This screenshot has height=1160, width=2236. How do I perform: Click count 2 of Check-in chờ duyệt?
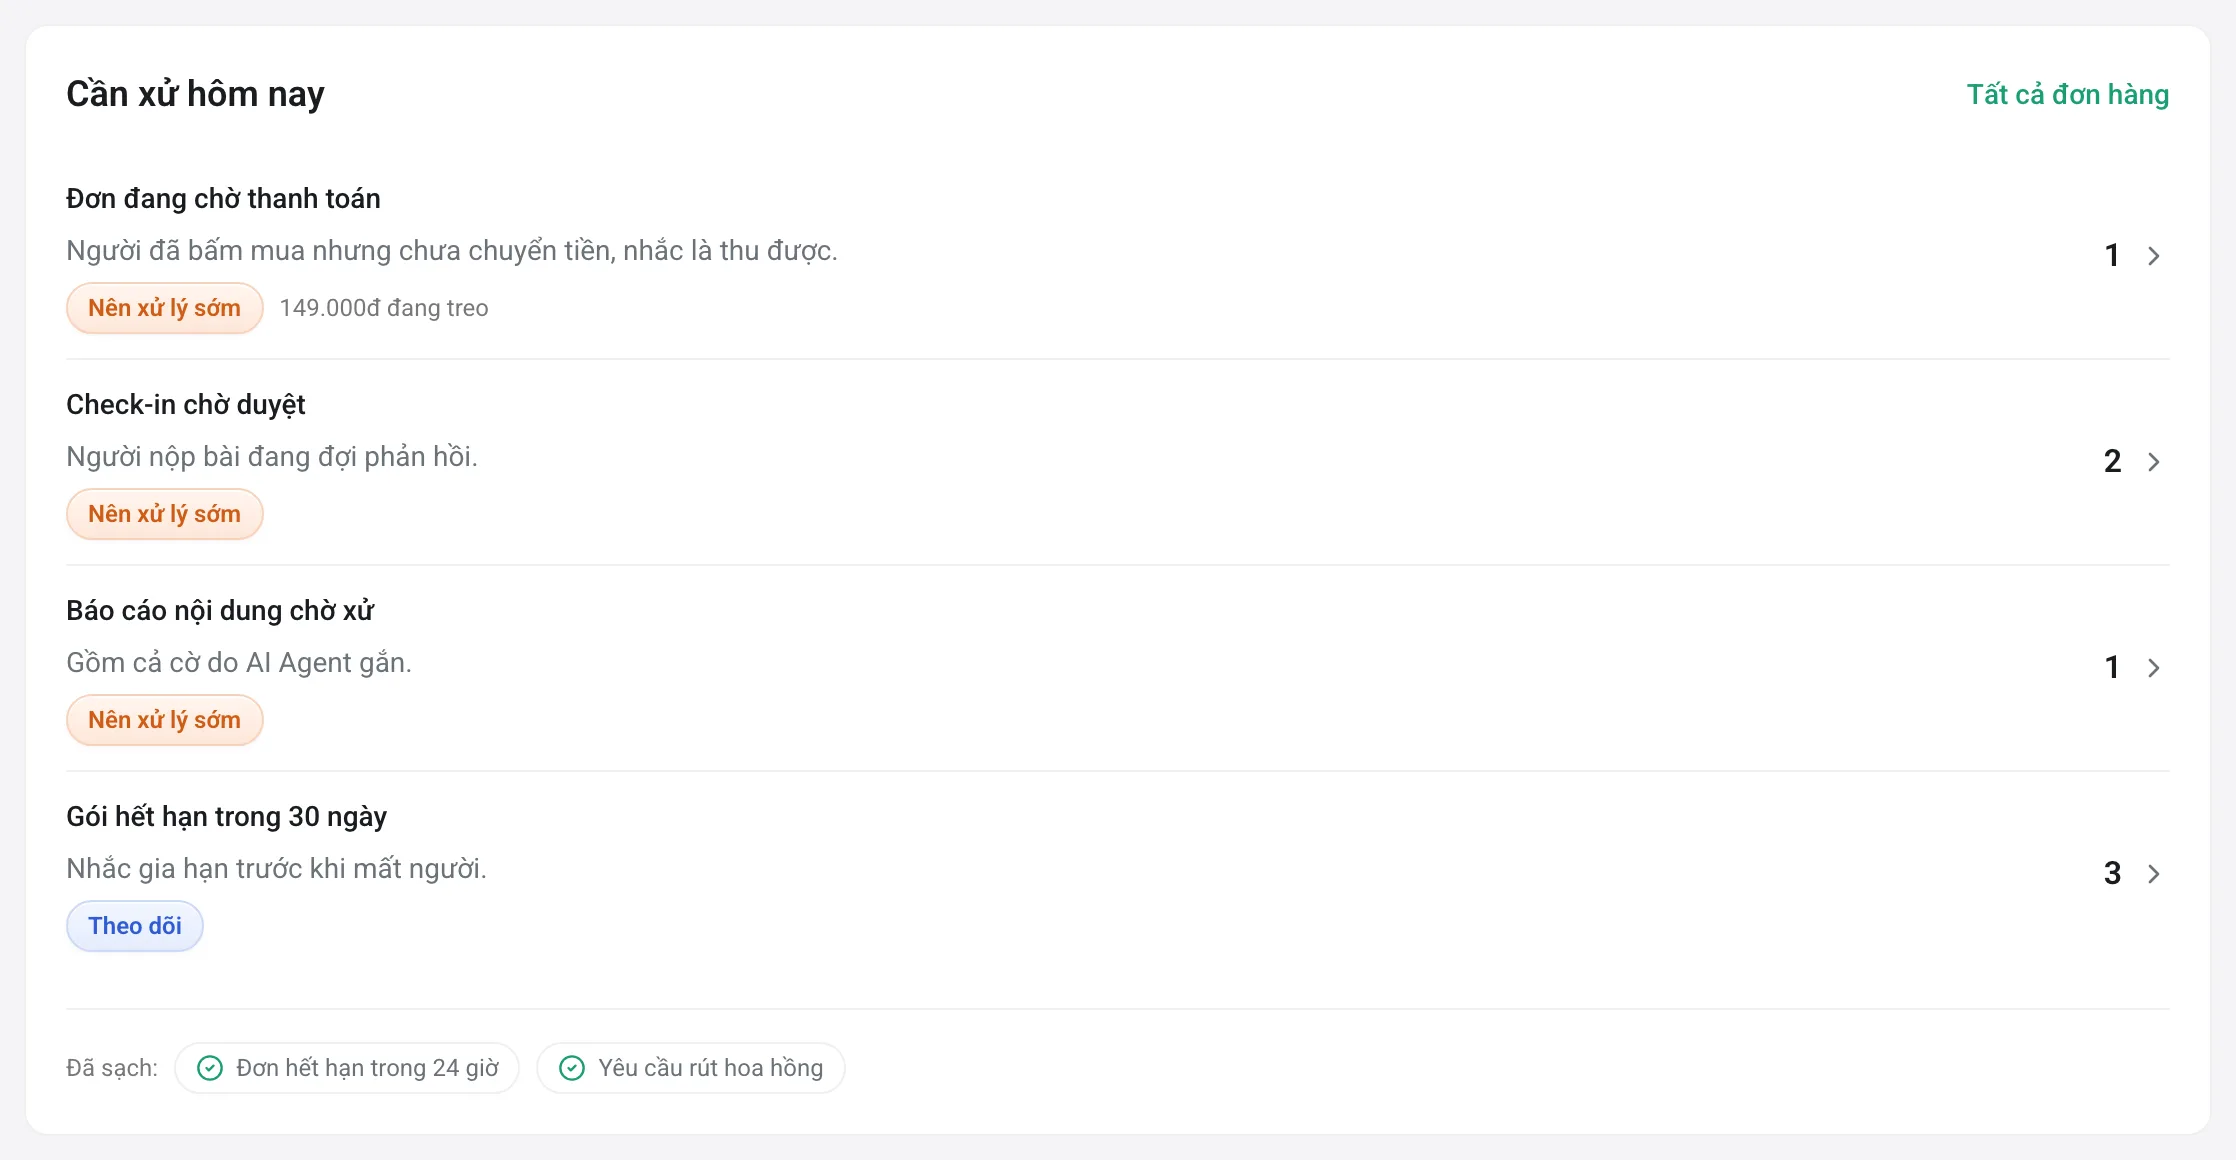[x=2112, y=462]
